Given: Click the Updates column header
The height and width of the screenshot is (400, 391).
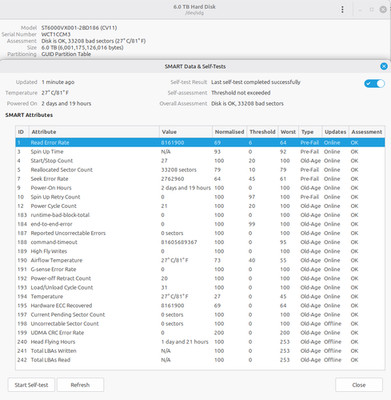Looking at the screenshot, I should (335, 132).
